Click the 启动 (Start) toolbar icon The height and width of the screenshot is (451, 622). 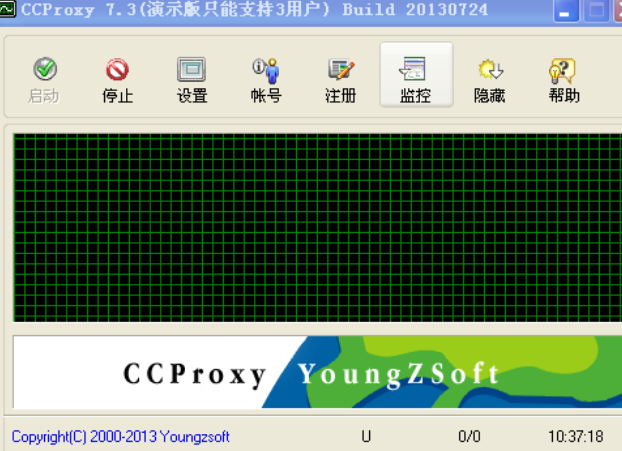coord(44,79)
